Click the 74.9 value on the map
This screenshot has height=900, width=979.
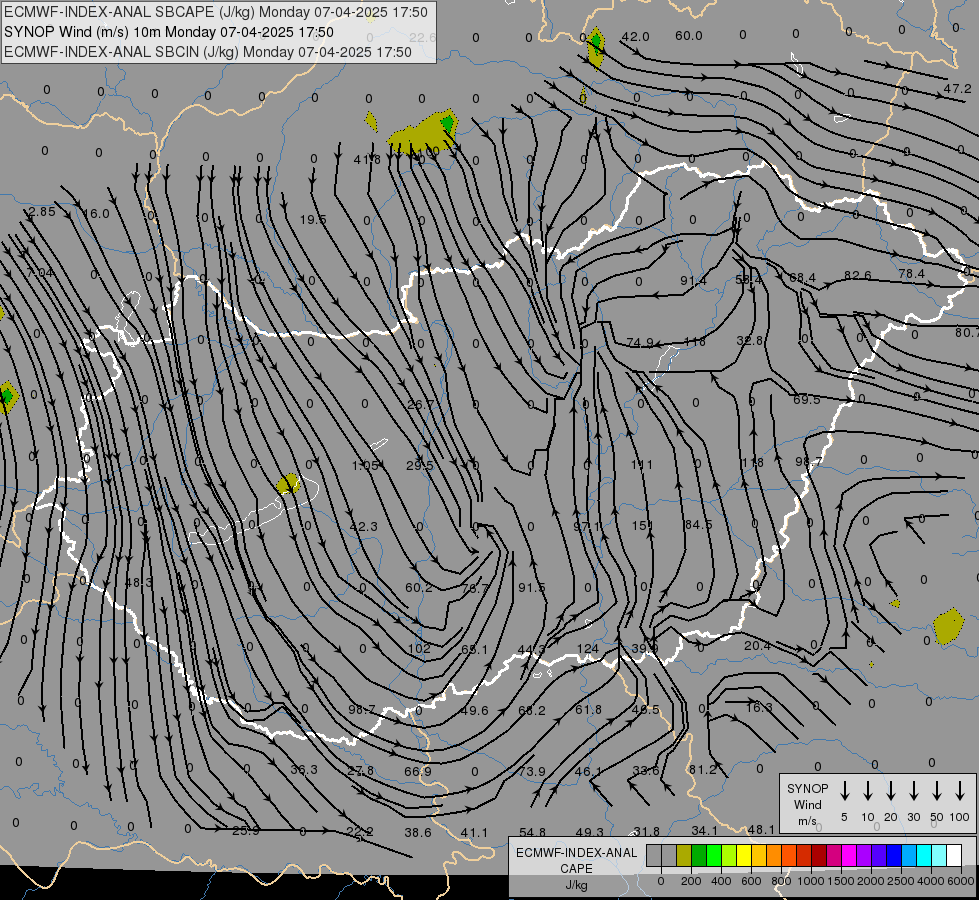click(x=640, y=342)
